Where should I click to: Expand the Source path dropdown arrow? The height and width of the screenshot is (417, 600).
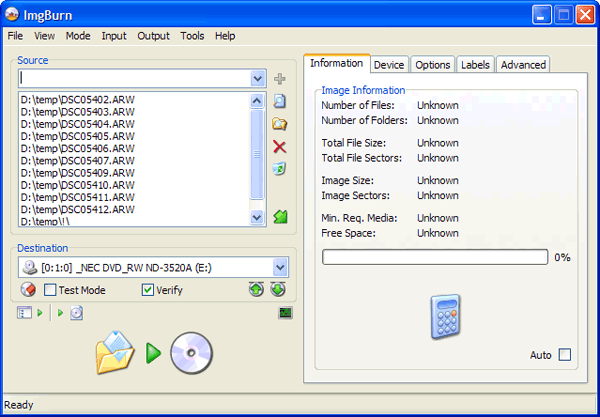coord(258,79)
